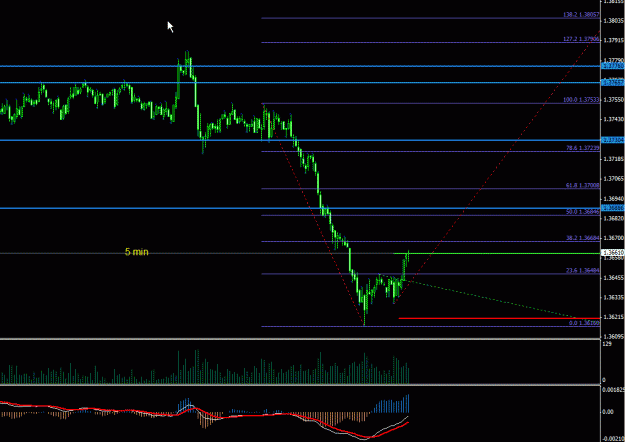Select the red horizontal stop line
The height and width of the screenshot is (442, 625).
coord(499,318)
